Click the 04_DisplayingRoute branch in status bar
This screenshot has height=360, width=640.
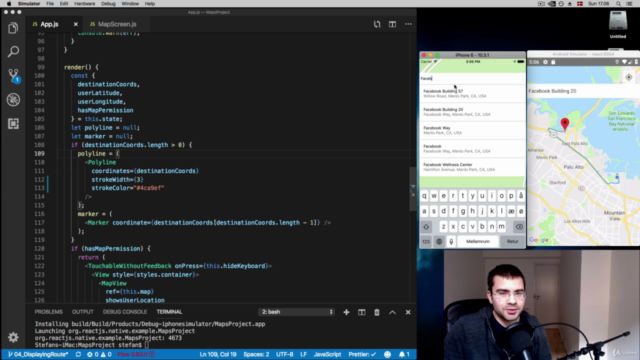[38, 354]
